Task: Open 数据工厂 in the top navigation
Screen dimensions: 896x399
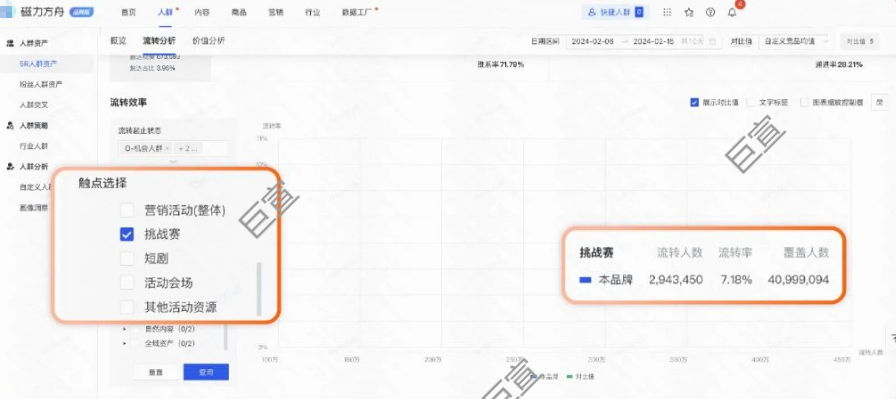Action: click(x=357, y=12)
